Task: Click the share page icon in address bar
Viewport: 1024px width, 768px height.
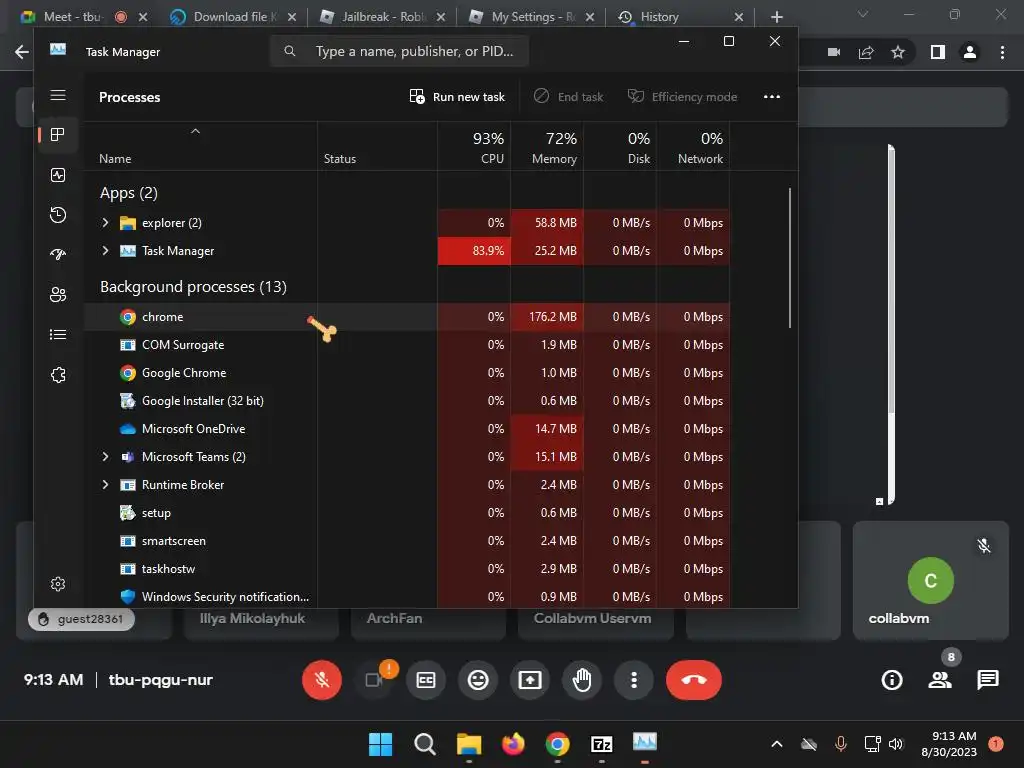Action: pos(866,52)
